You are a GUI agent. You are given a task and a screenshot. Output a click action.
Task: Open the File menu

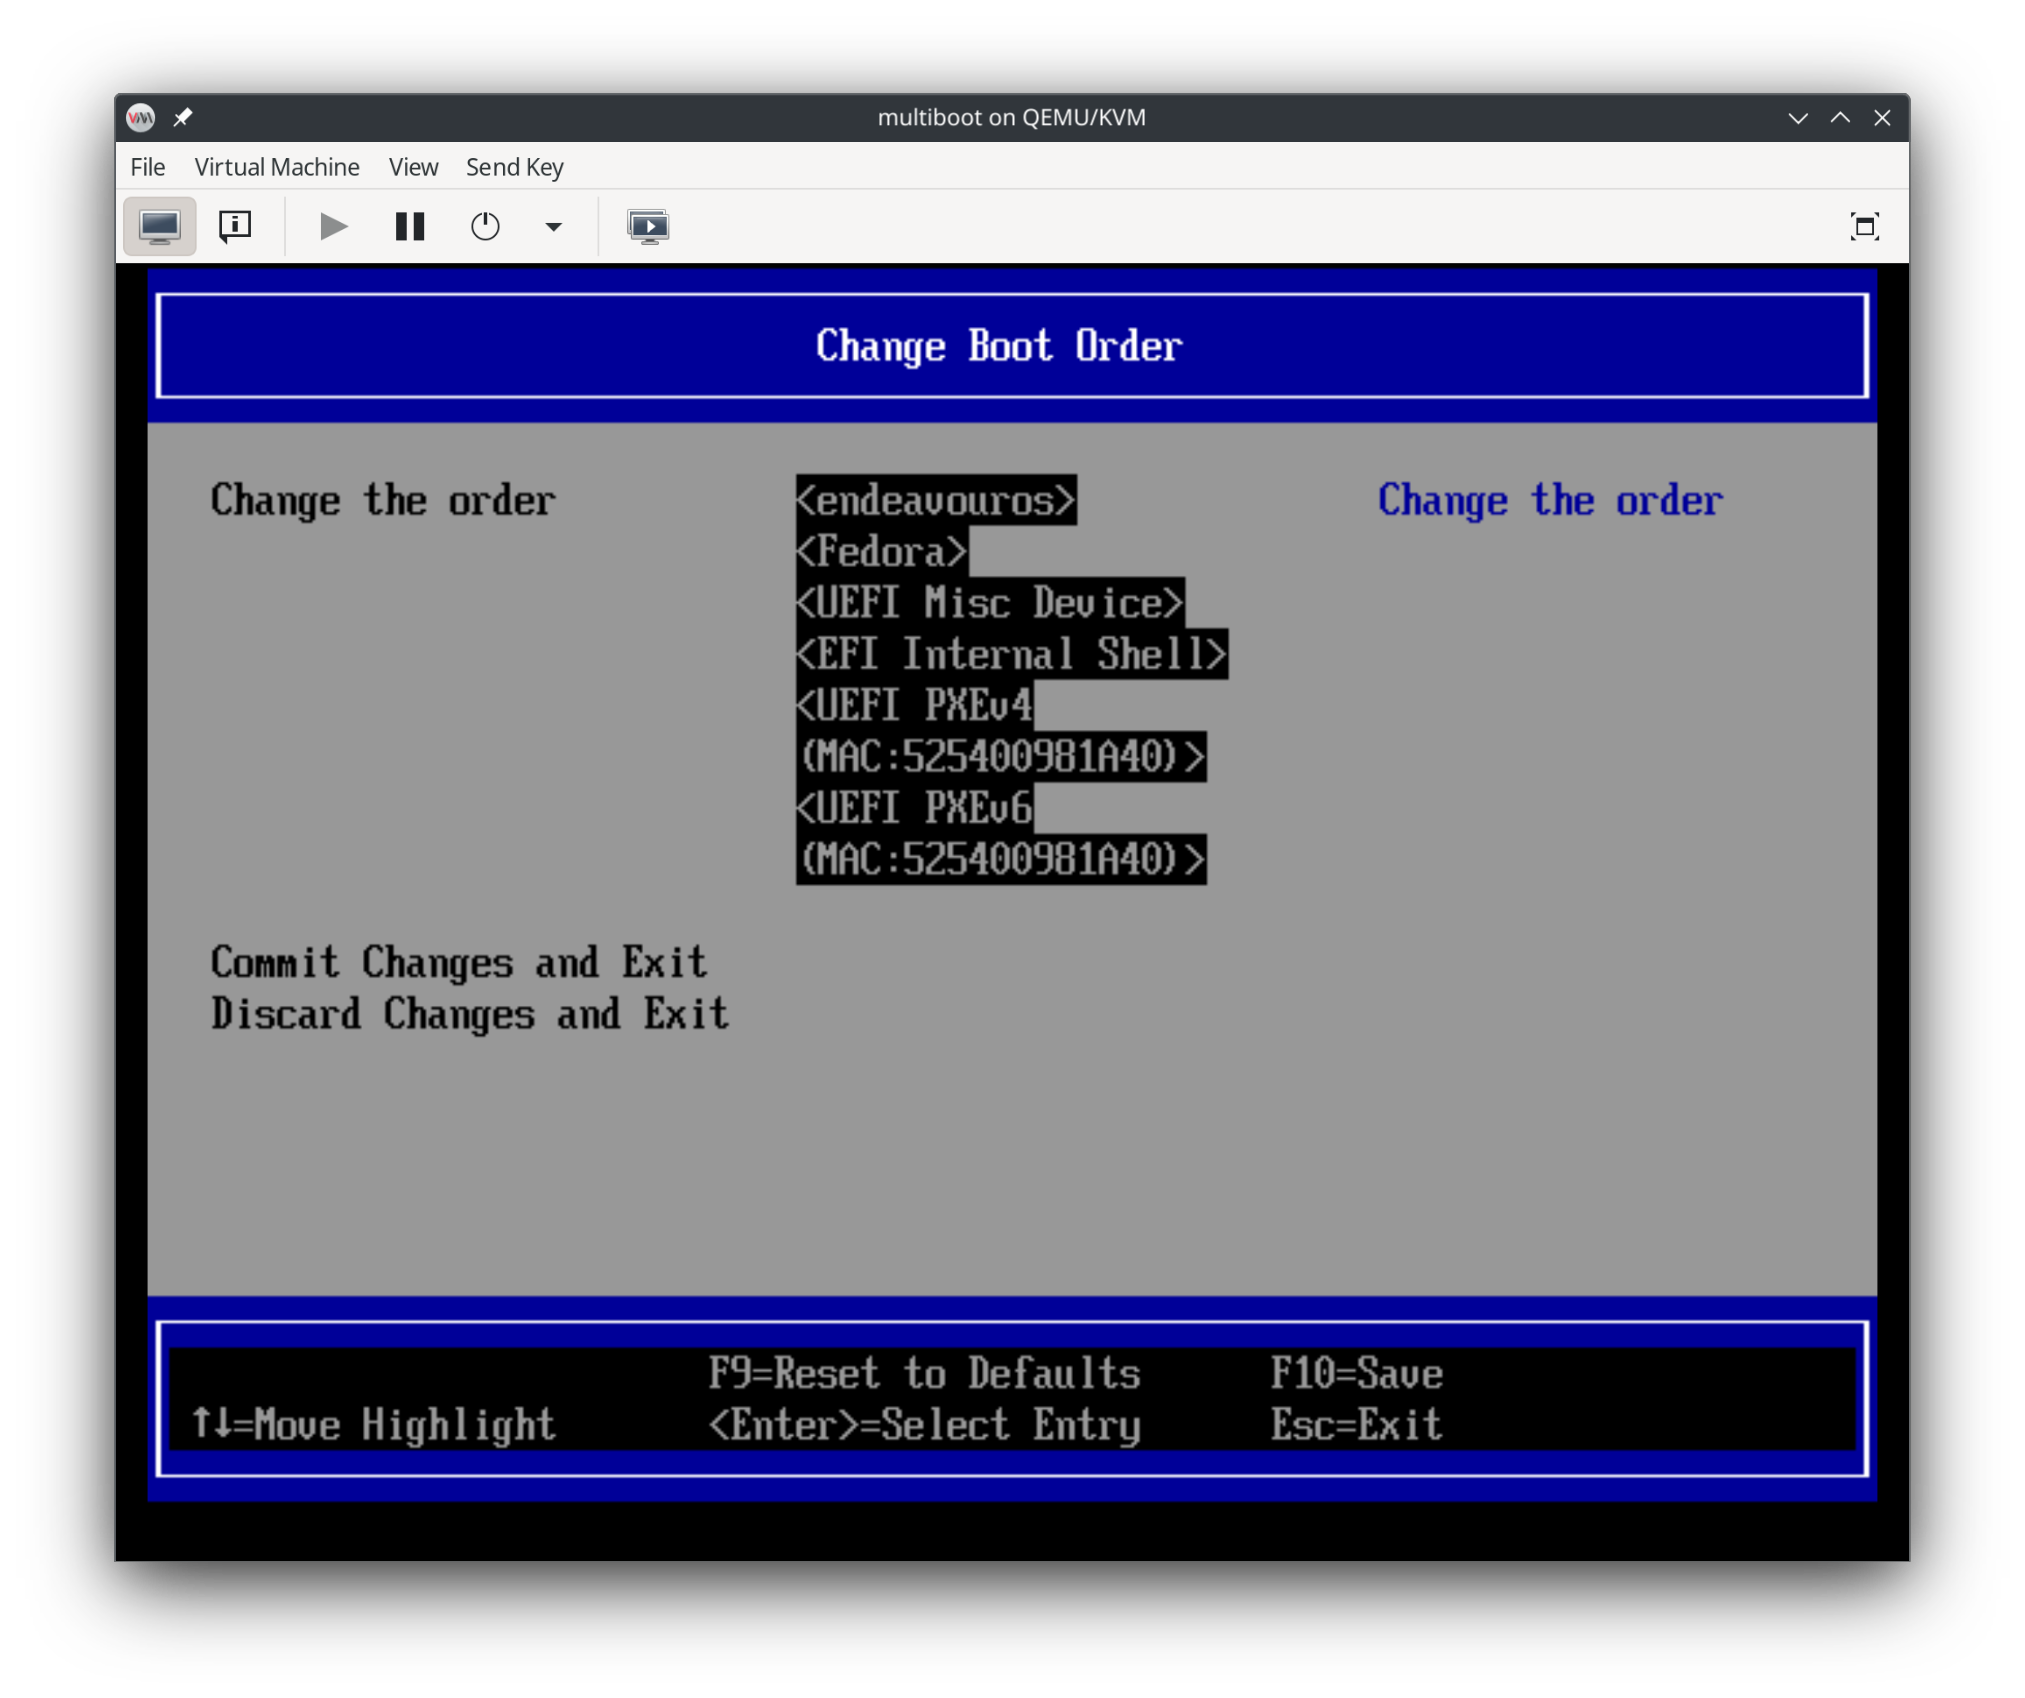pyautogui.click(x=147, y=167)
